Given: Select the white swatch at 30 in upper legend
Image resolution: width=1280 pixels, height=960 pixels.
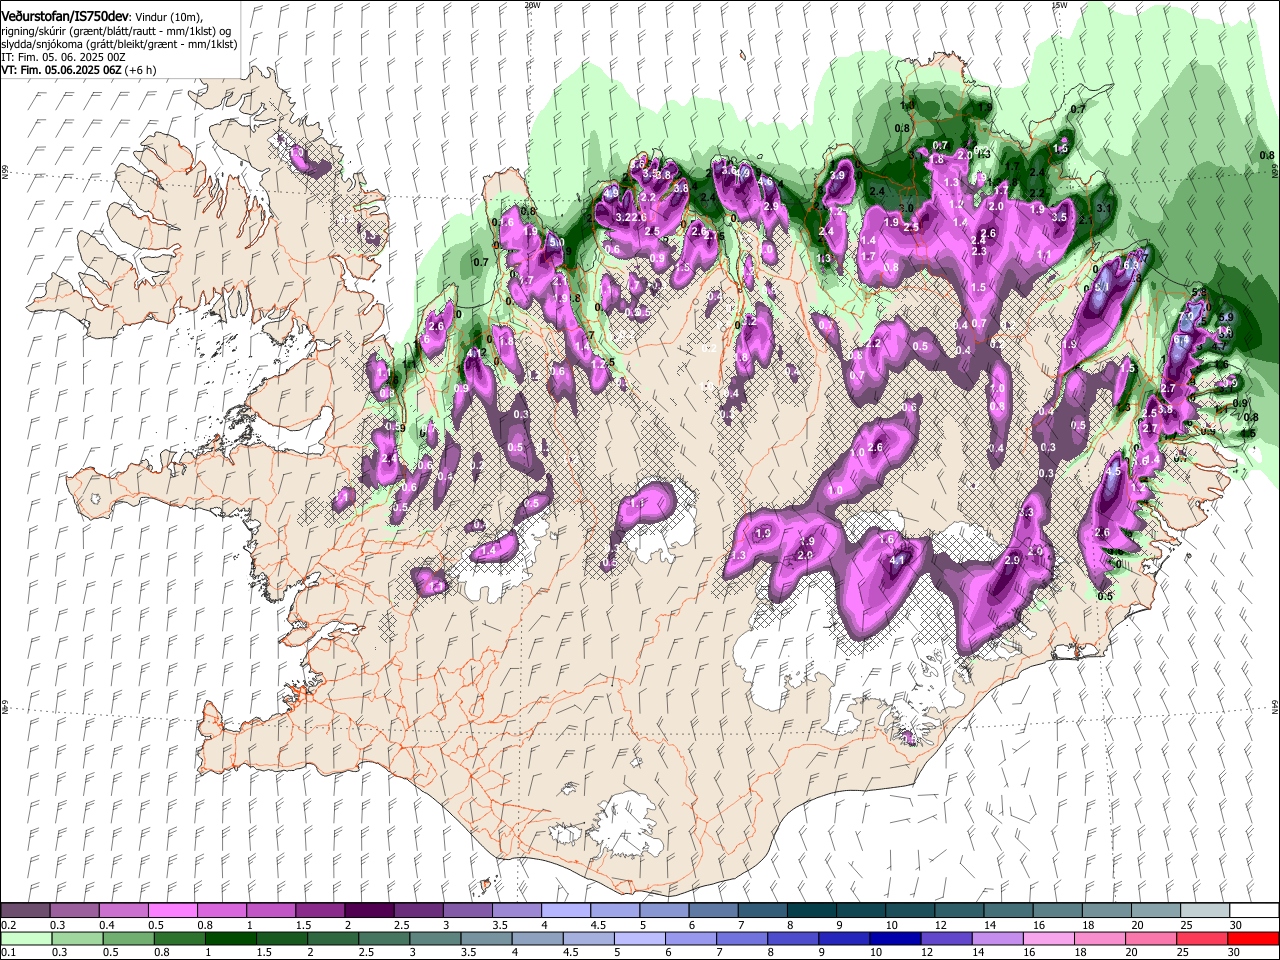Looking at the screenshot, I should tap(1253, 910).
